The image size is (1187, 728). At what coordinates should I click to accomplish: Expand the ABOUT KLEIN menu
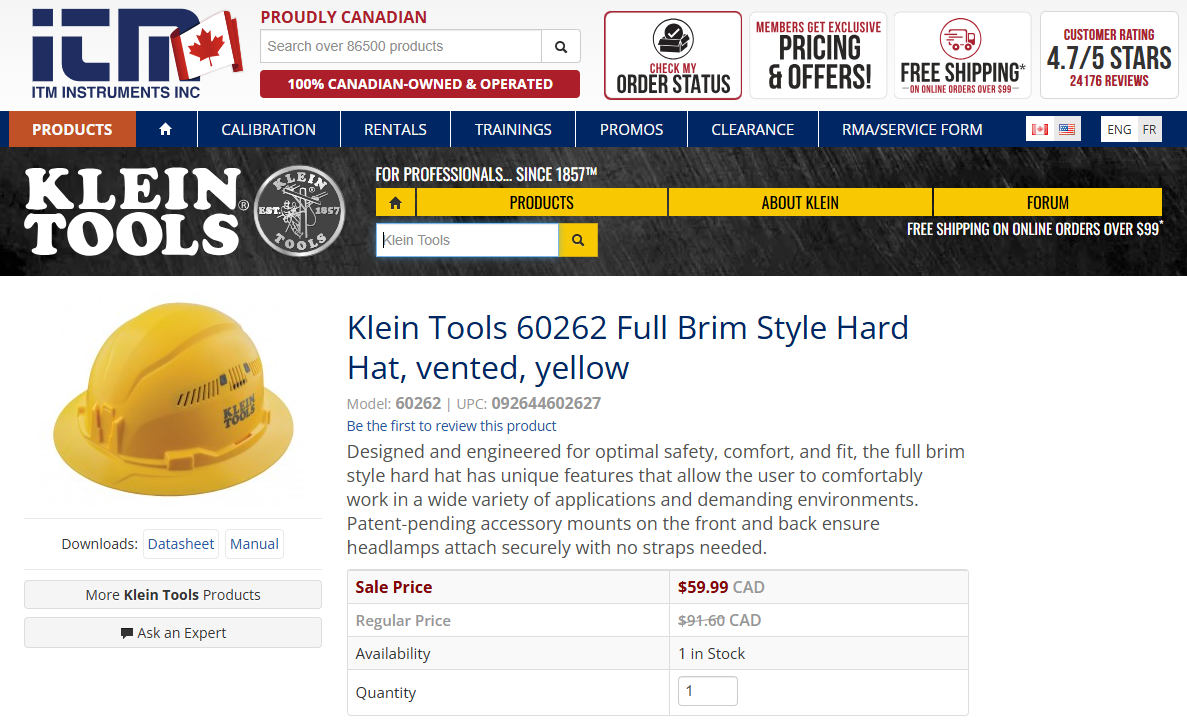[799, 202]
